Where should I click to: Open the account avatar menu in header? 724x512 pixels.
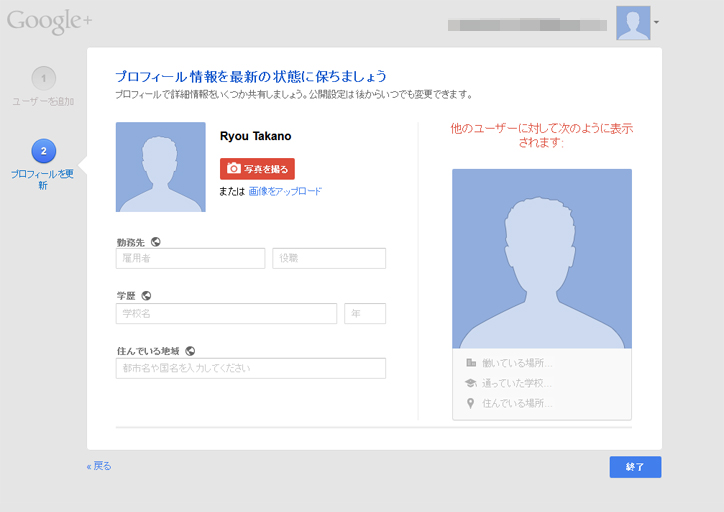tap(633, 23)
